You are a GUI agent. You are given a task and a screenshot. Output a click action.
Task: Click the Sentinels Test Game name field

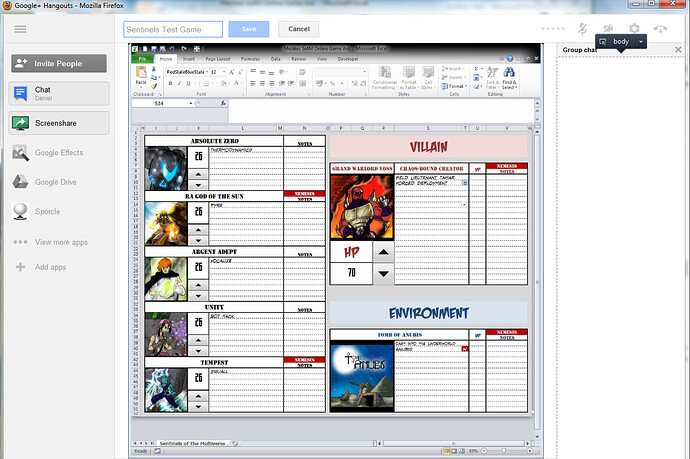pyautogui.click(x=173, y=29)
